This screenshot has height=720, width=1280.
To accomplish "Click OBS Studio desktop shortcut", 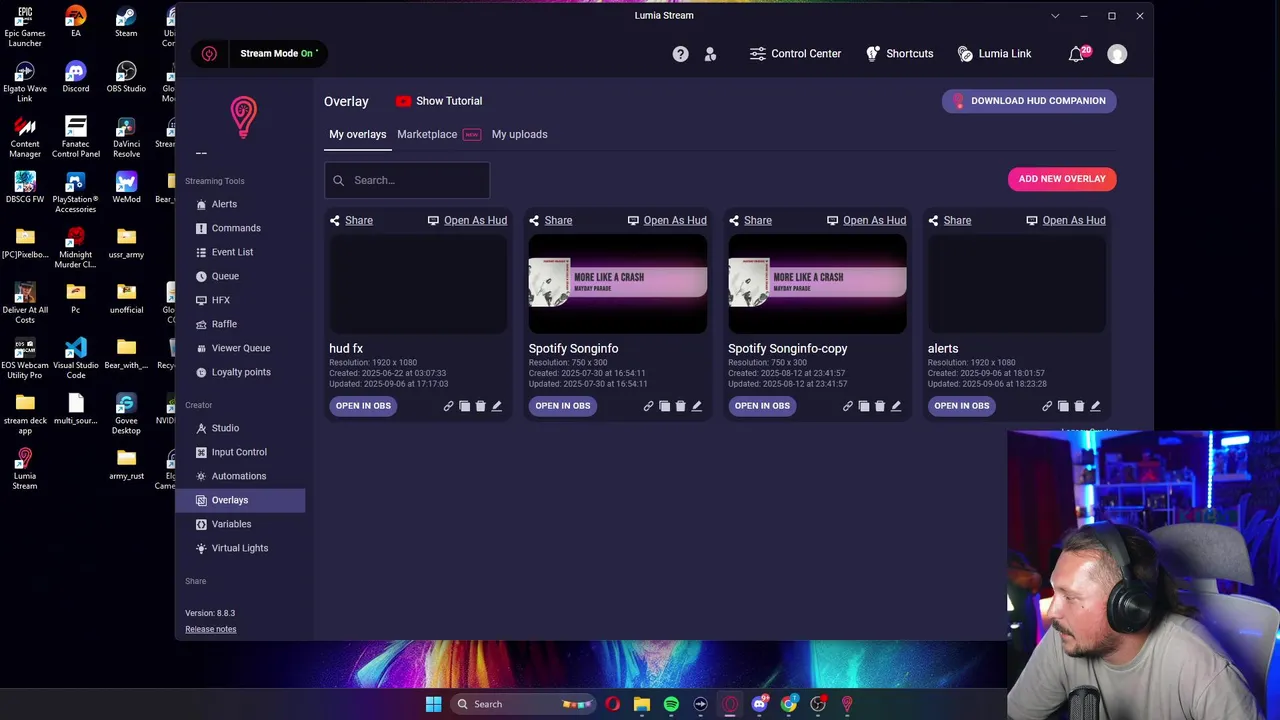I will coord(126,77).
